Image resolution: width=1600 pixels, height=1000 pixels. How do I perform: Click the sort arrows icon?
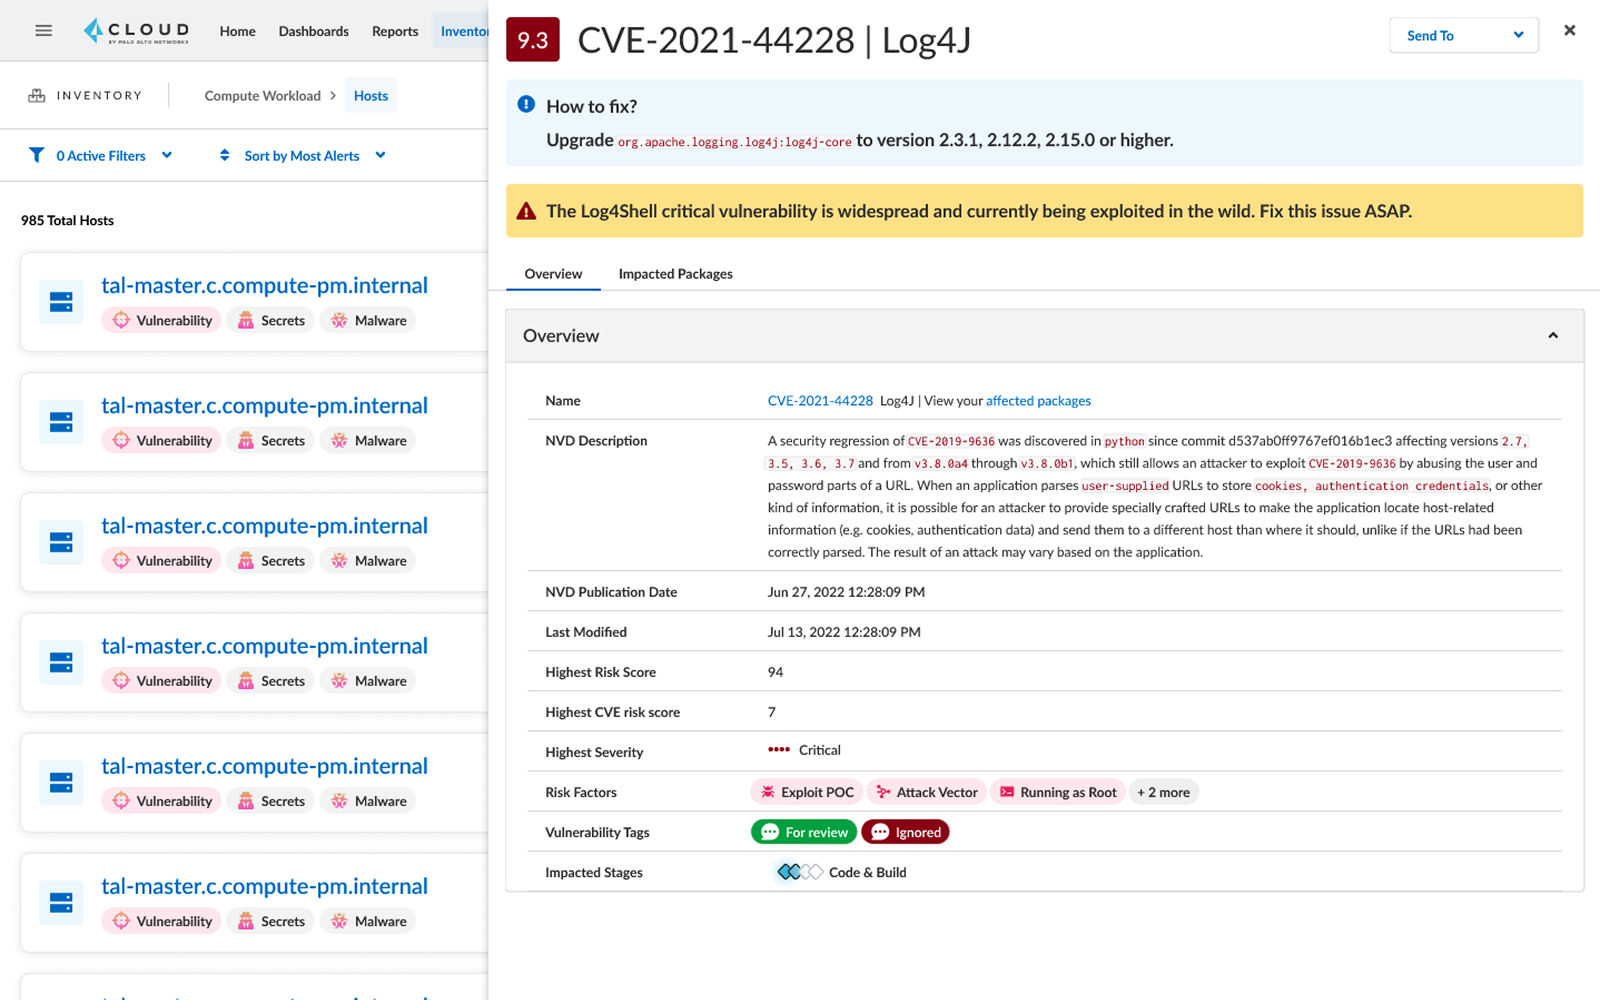click(225, 155)
